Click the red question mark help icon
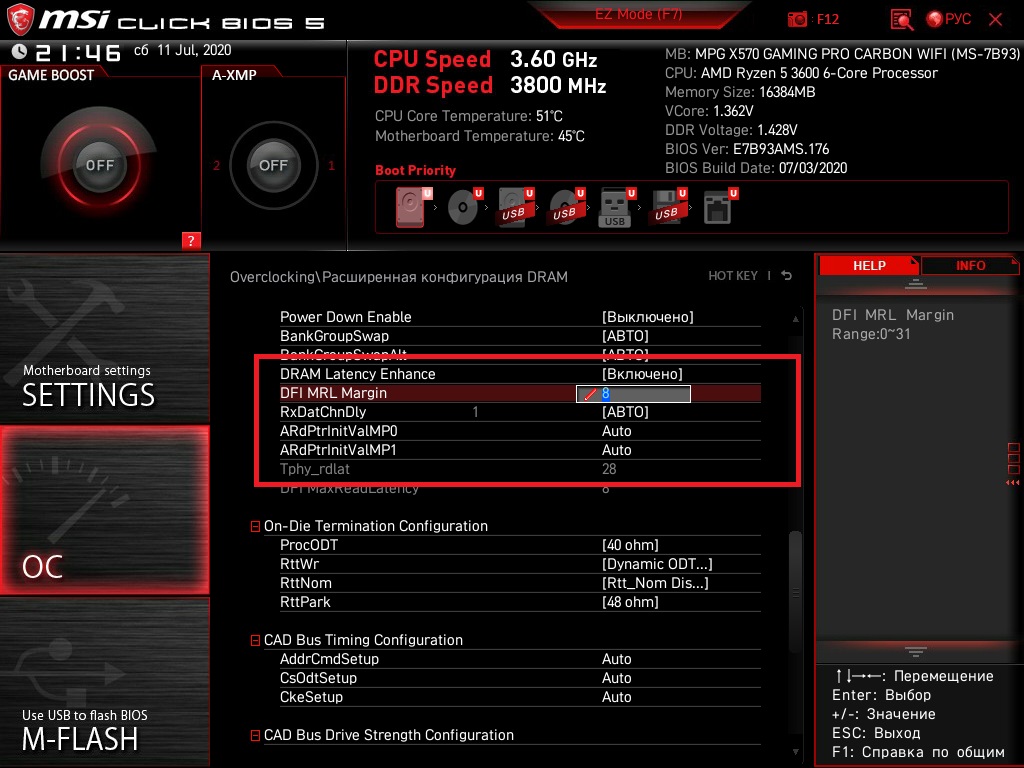1024x768 pixels. coord(191,240)
